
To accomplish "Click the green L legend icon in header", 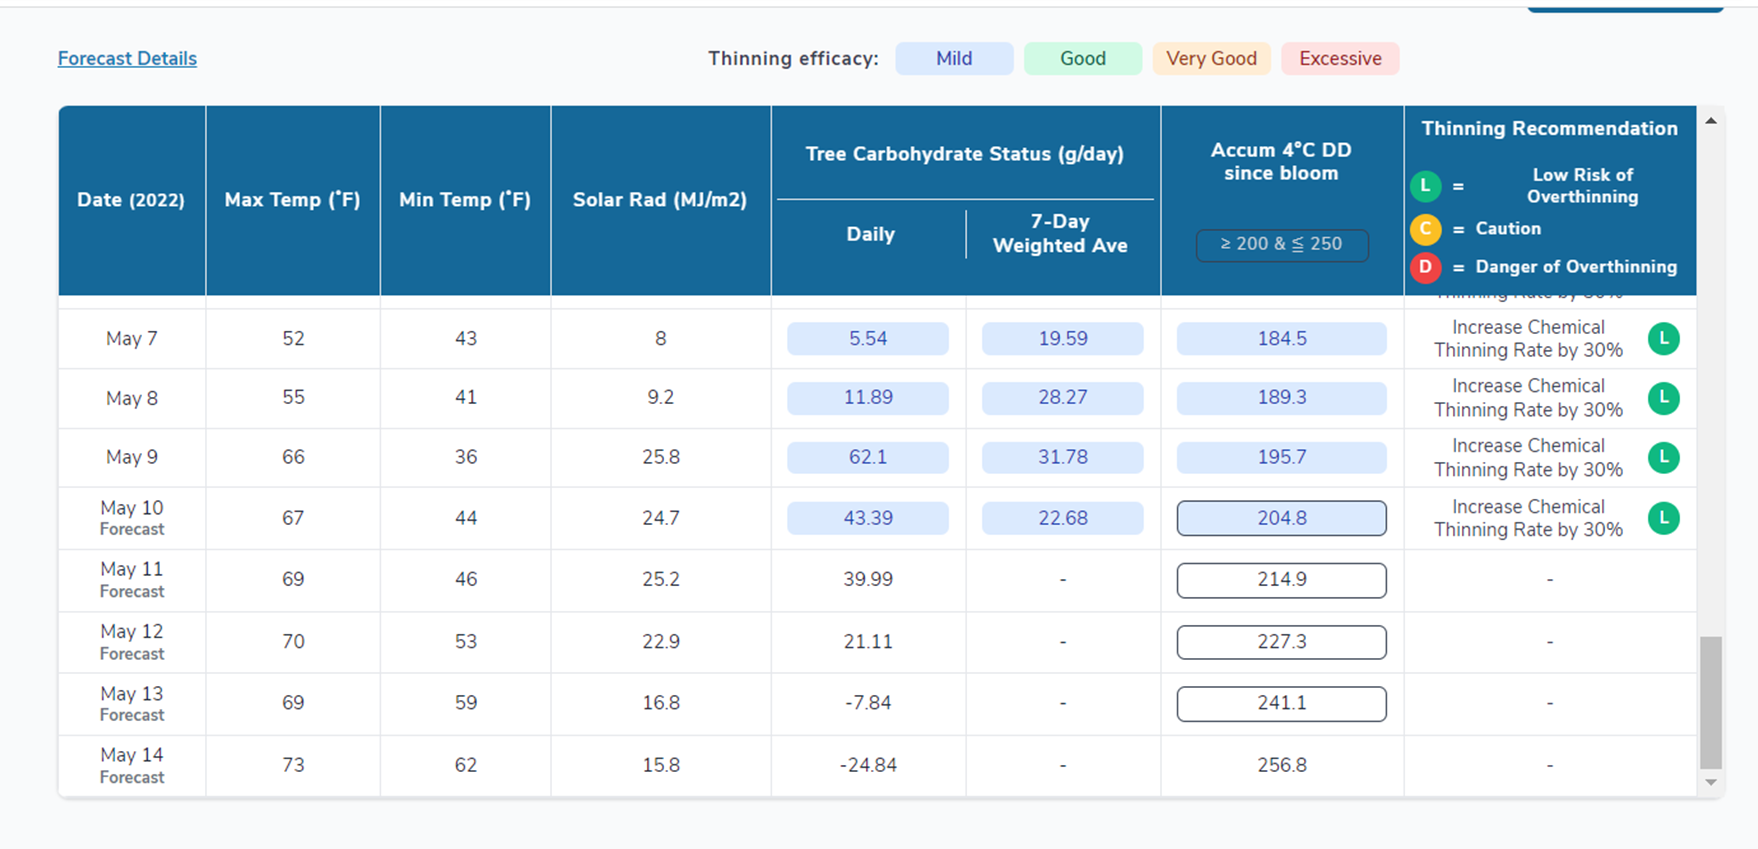I will tap(1425, 186).
